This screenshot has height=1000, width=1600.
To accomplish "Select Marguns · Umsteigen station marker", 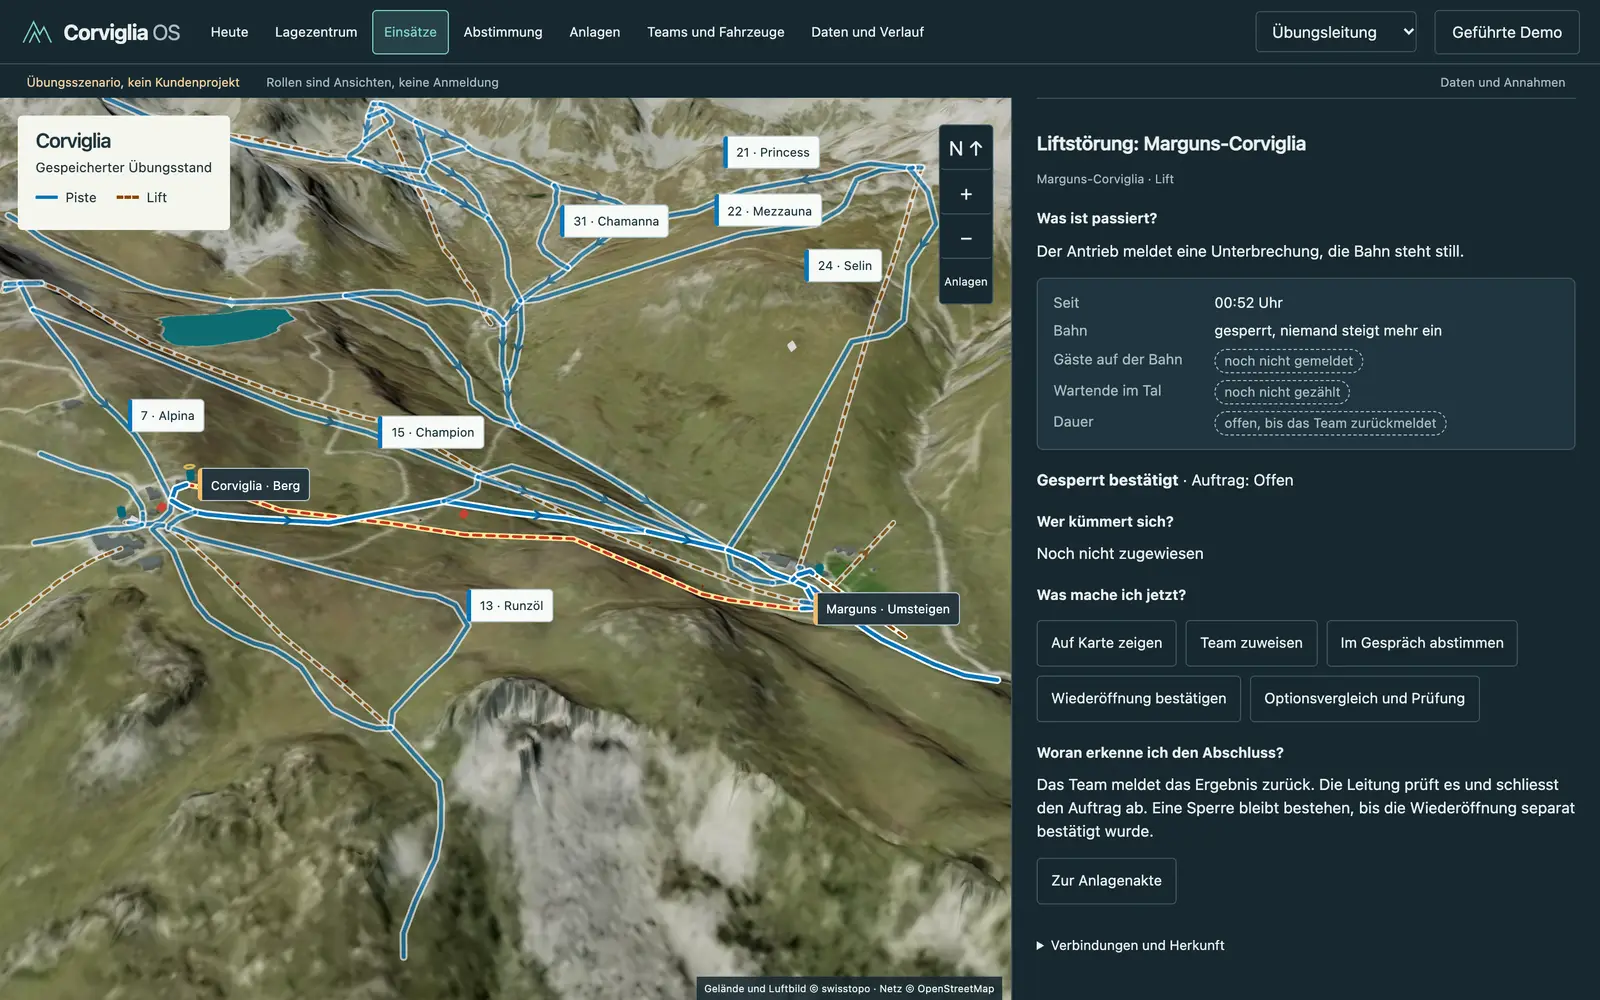I will 887,608.
